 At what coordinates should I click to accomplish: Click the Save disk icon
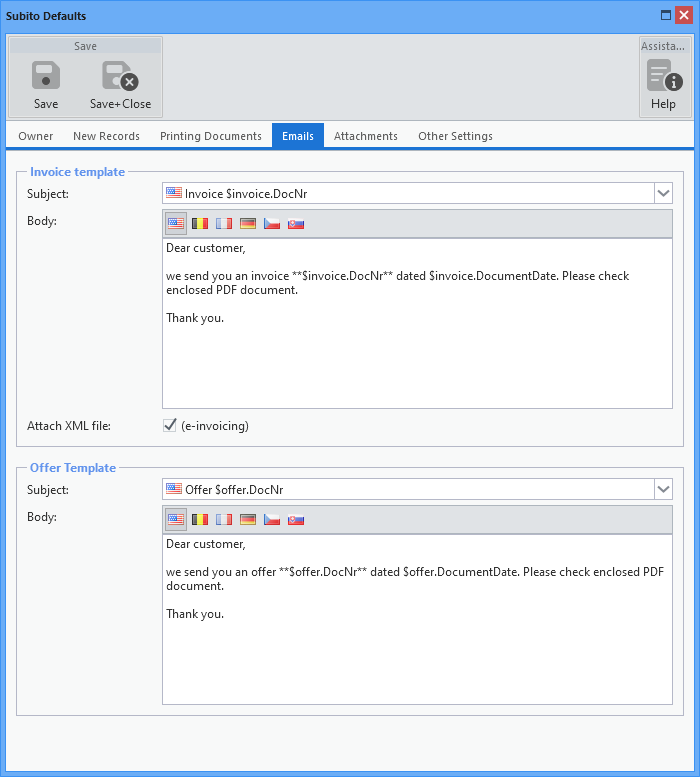pyautogui.click(x=46, y=75)
